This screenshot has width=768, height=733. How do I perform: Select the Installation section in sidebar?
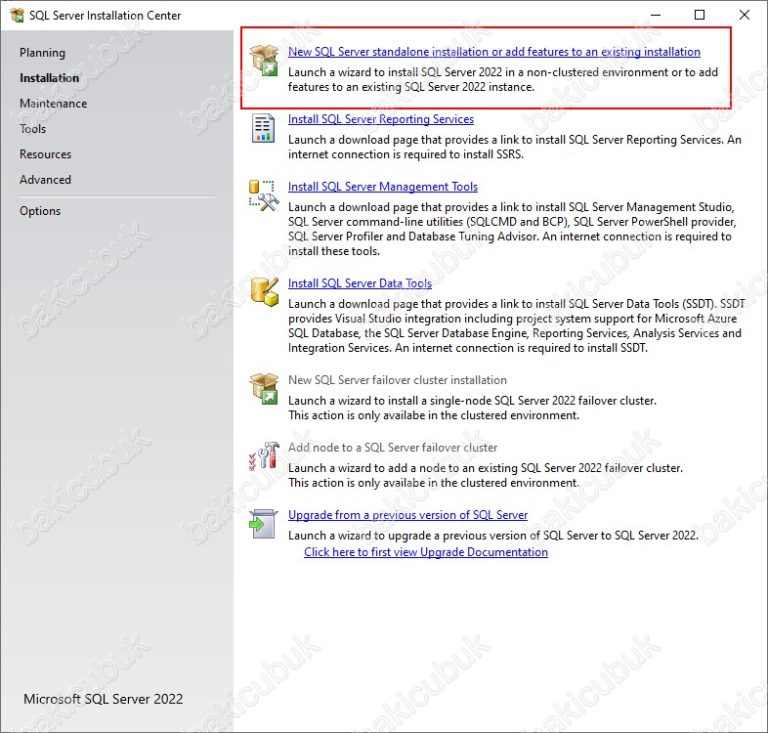[x=49, y=78]
